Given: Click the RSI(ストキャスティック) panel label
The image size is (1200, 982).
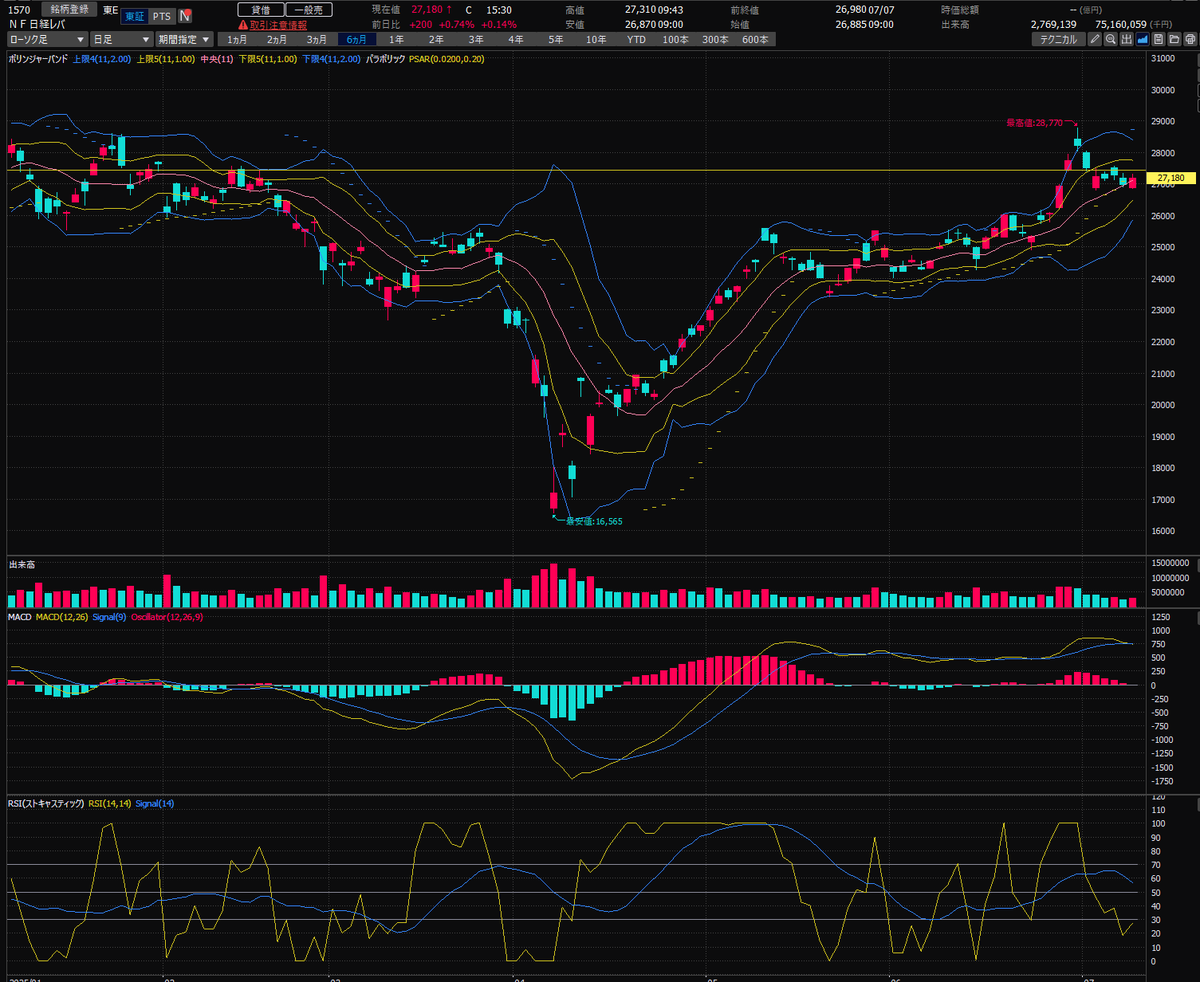Looking at the screenshot, I should pyautogui.click(x=46, y=803).
